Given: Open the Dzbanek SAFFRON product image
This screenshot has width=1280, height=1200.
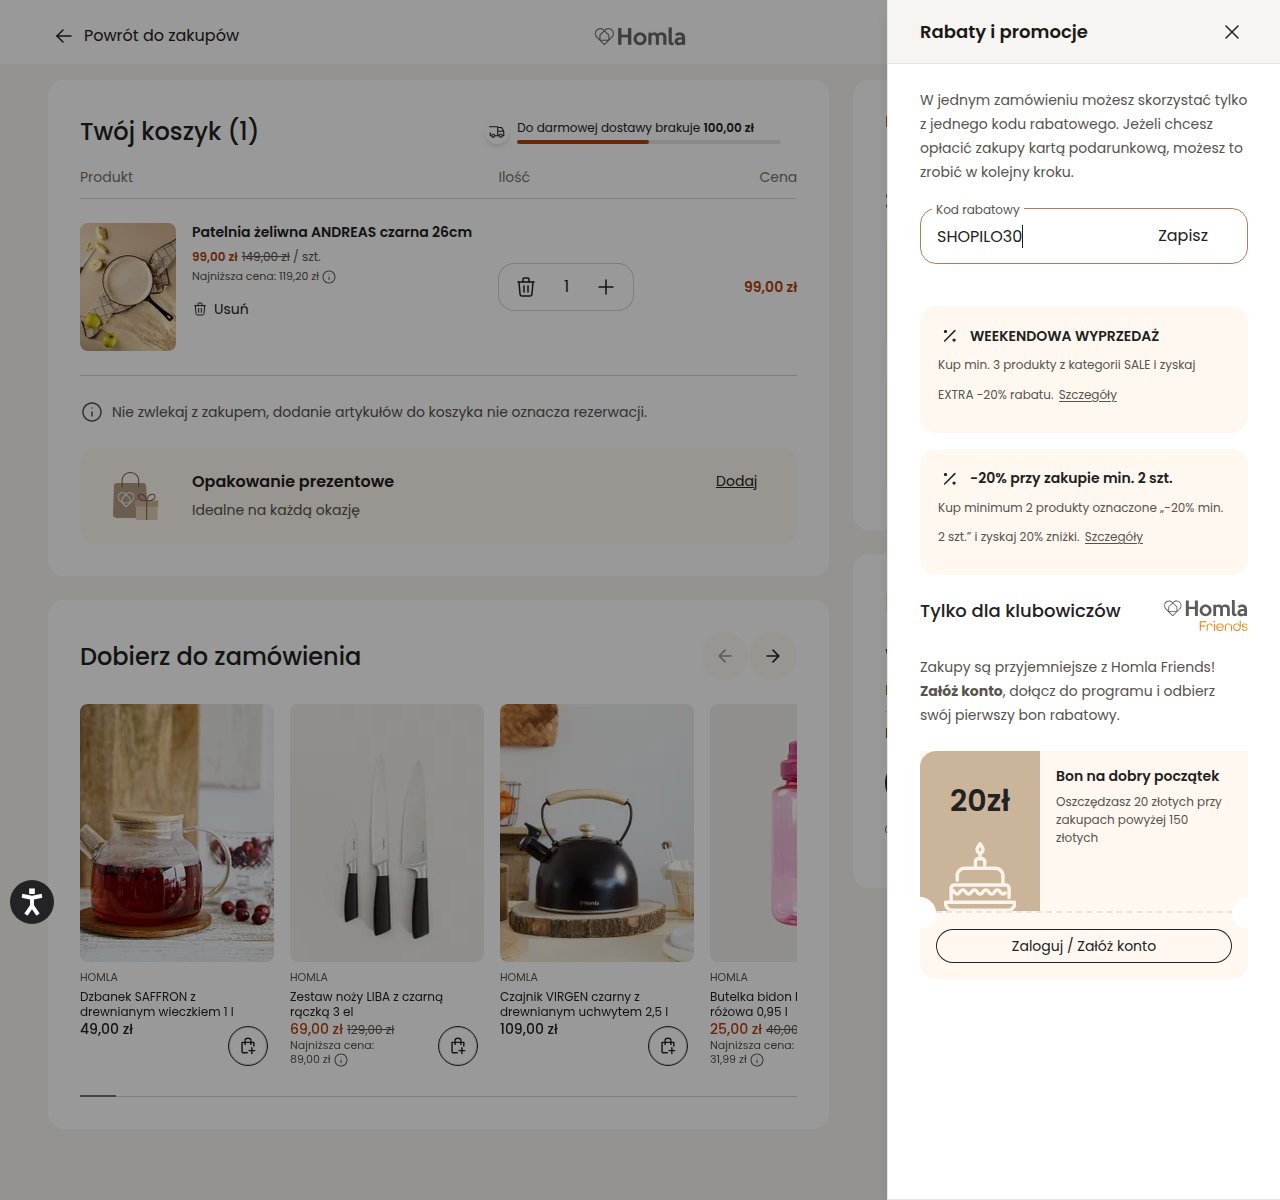Looking at the screenshot, I should [177, 833].
